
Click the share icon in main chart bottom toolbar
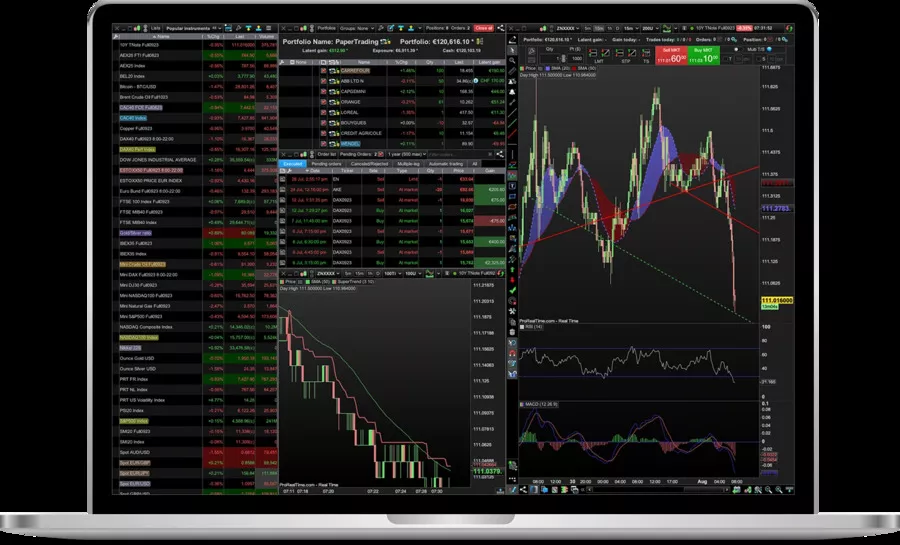coord(523,489)
